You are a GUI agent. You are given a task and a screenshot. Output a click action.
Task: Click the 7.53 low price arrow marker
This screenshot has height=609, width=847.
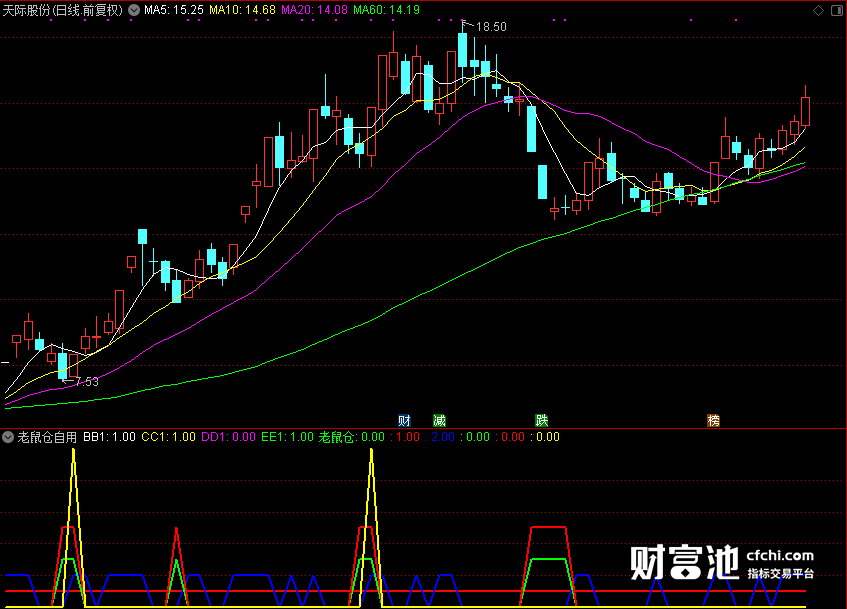click(81, 382)
